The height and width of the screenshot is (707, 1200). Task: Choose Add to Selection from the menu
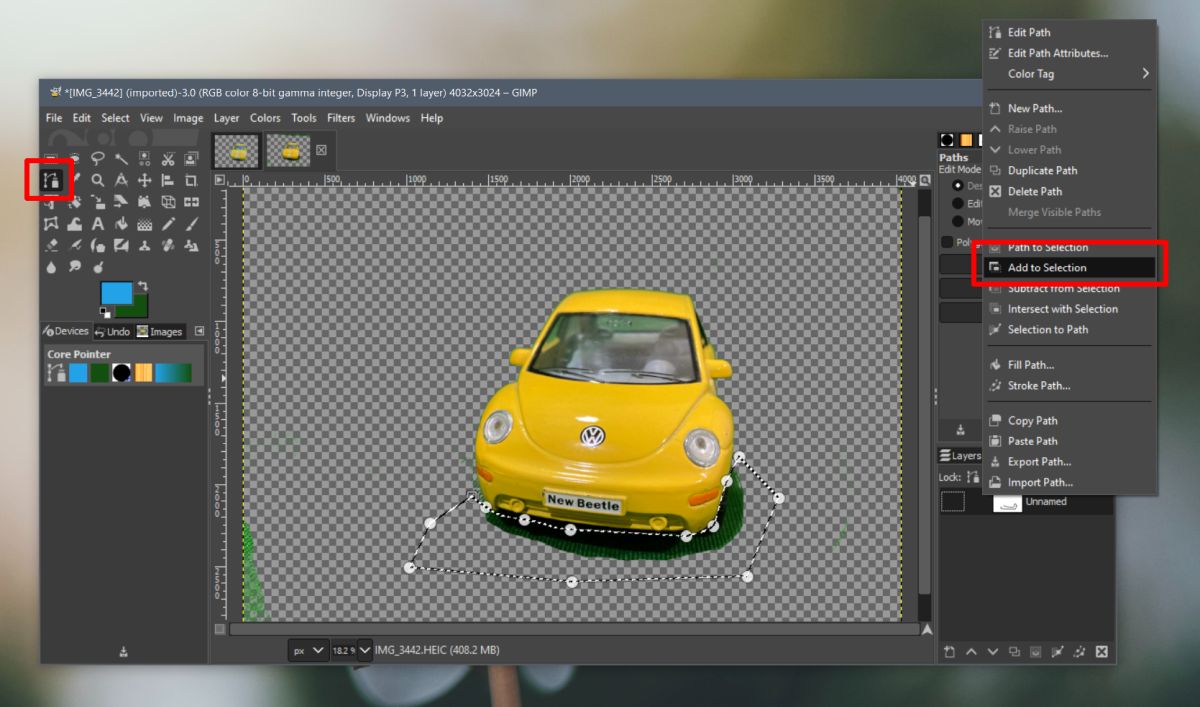click(x=1046, y=267)
